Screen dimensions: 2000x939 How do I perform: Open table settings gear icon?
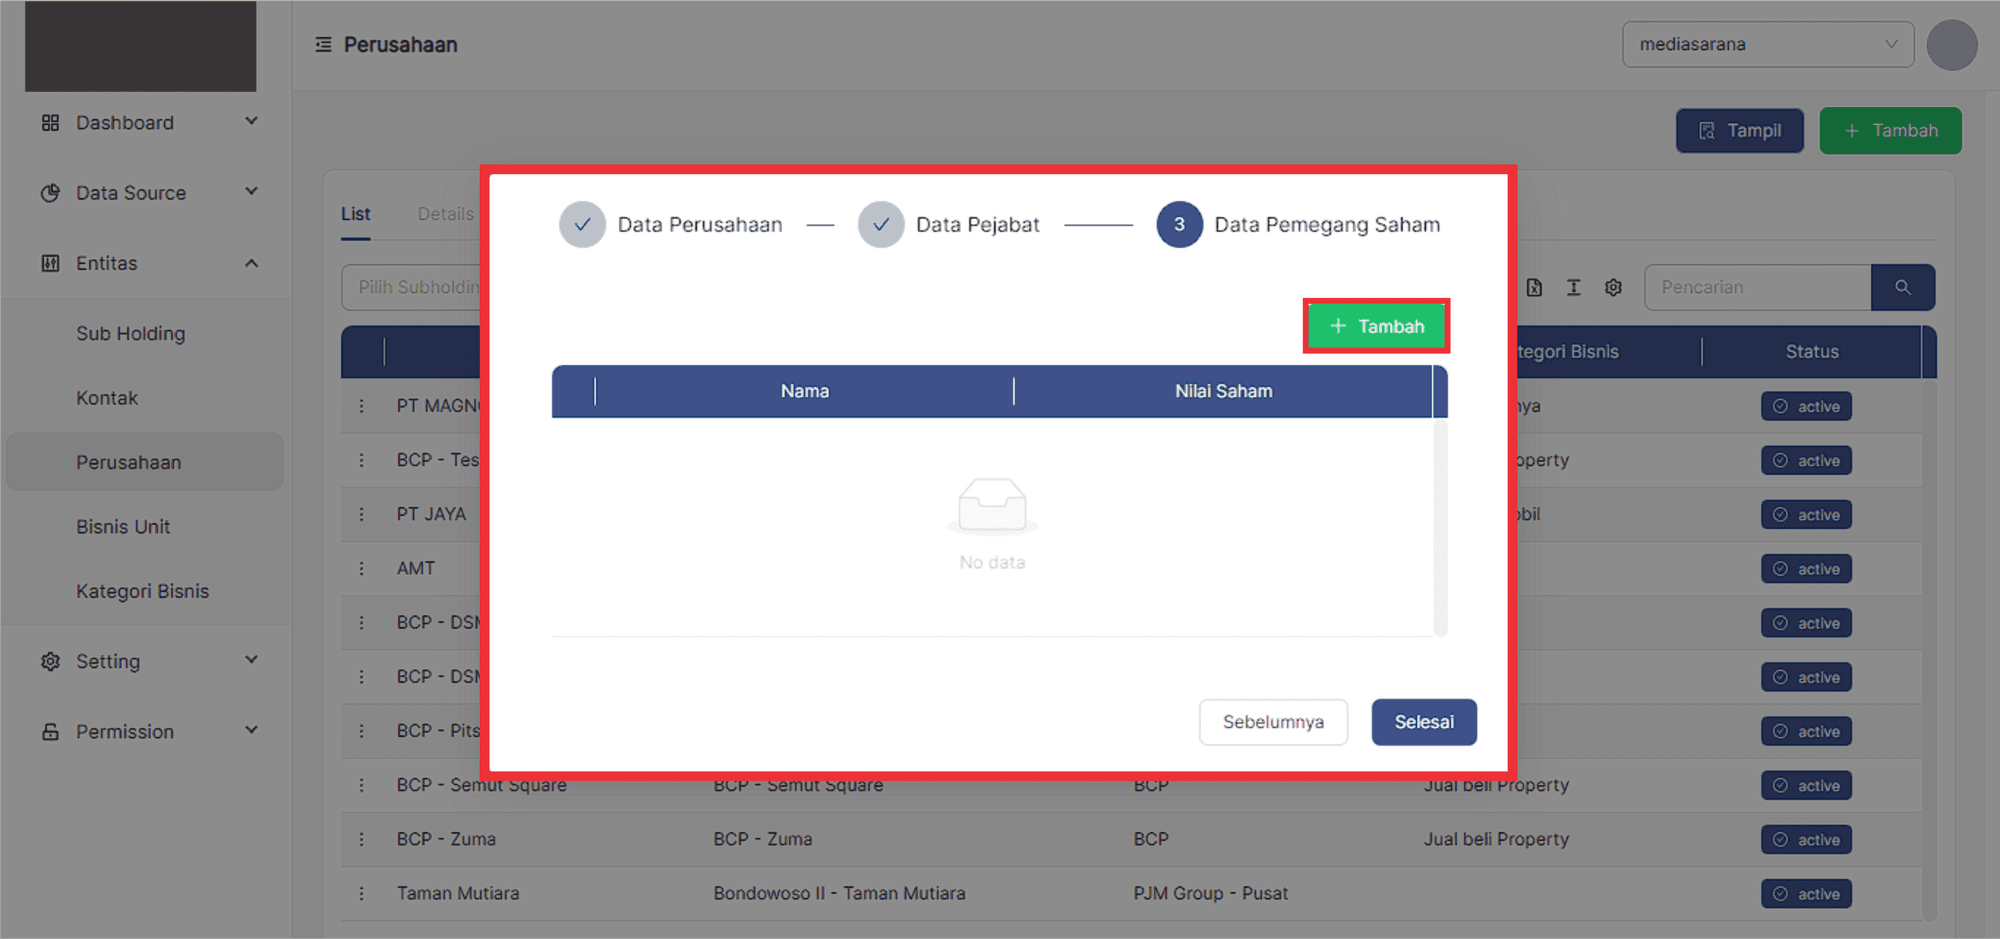pos(1613,288)
